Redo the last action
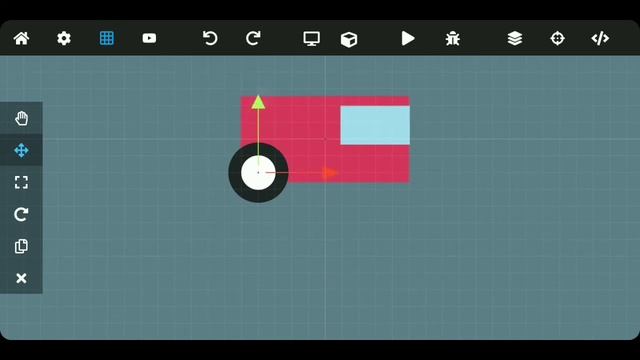This screenshot has width=640, height=360. [253, 38]
